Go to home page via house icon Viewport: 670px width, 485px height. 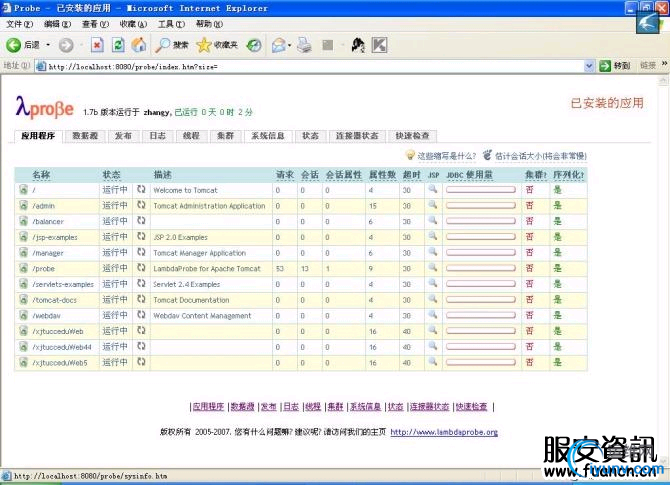pyautogui.click(x=139, y=45)
